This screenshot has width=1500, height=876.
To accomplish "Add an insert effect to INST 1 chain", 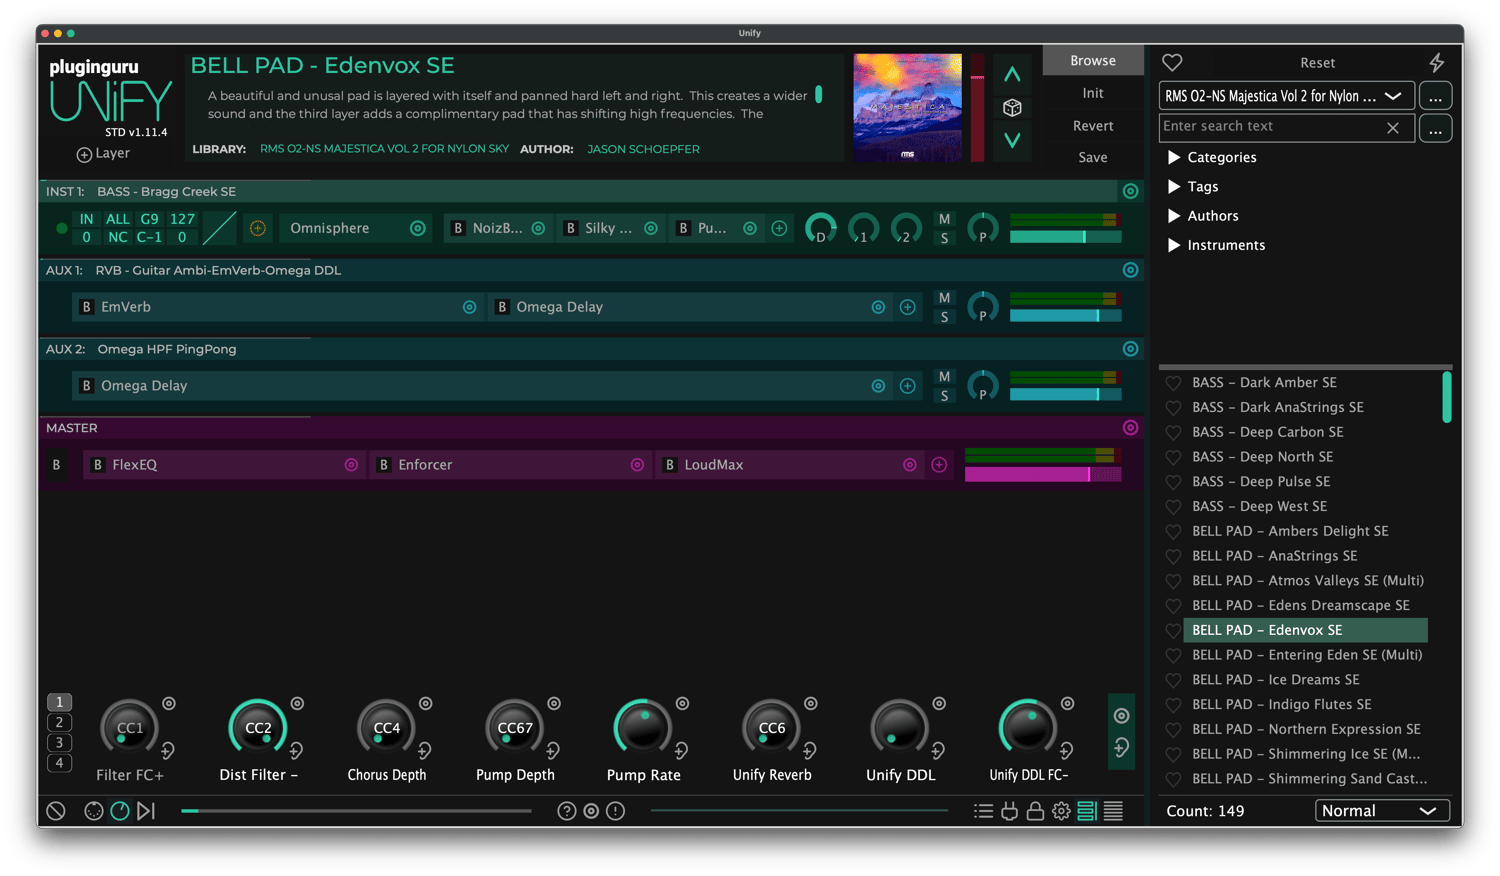I will [x=779, y=229].
